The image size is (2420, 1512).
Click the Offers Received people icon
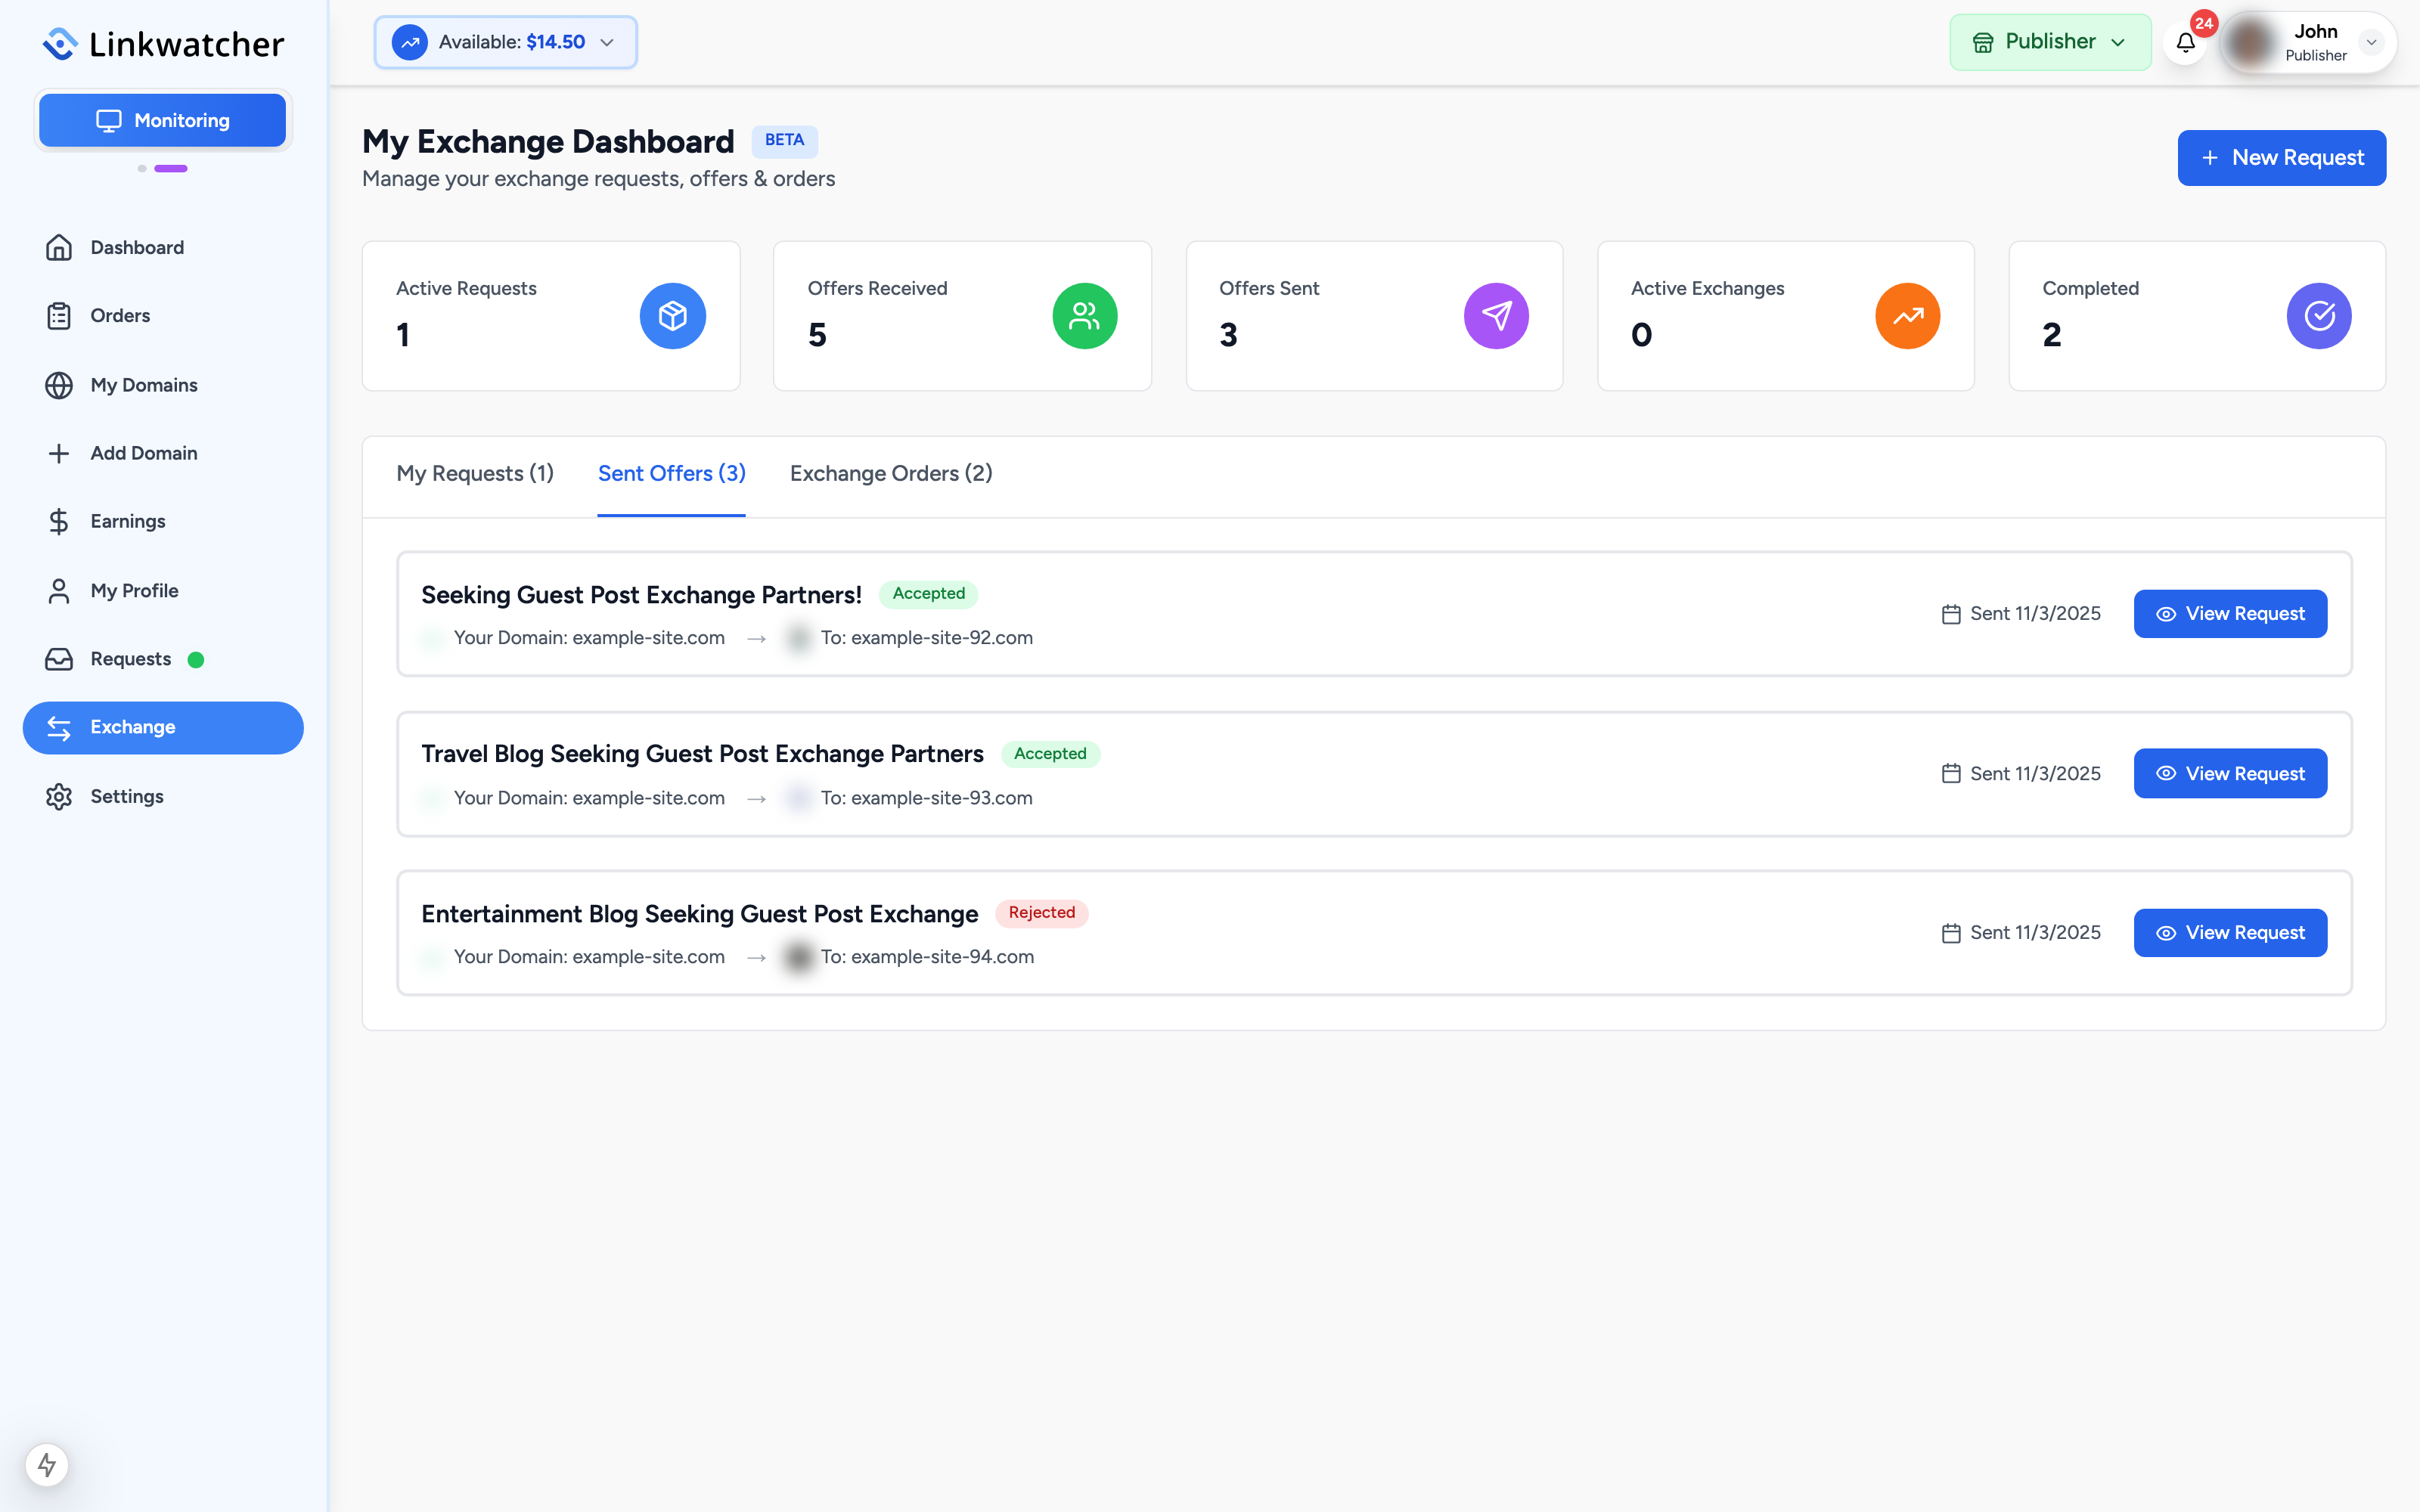coord(1084,316)
